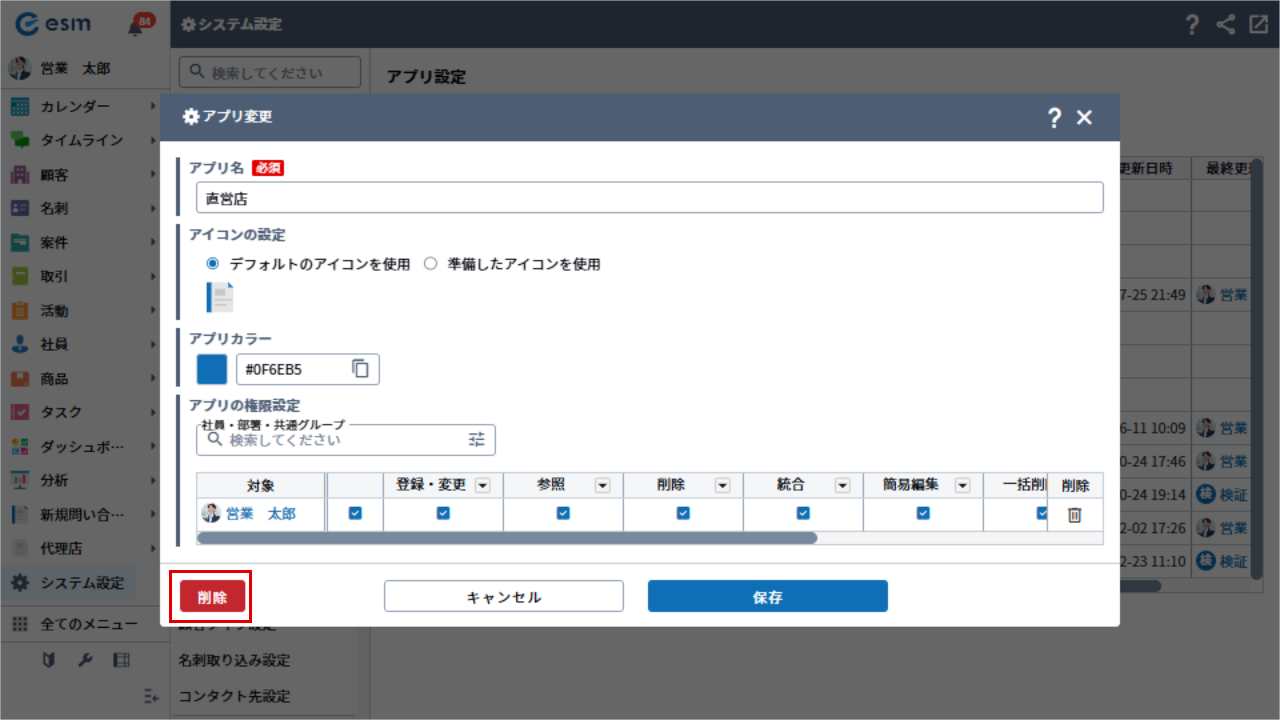1280x720 pixels.
Task: Click the blue app color swatch
Action: coord(212,369)
